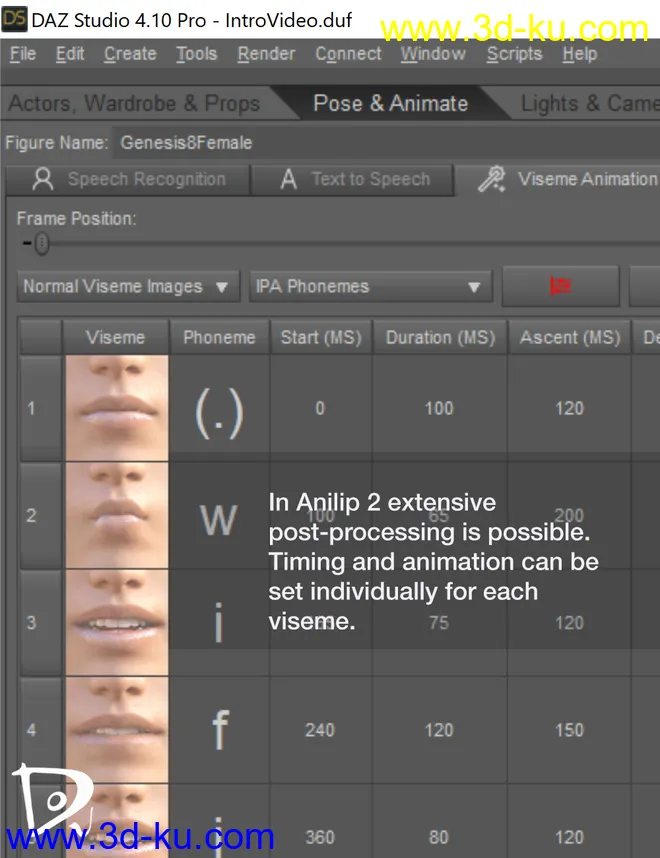The image size is (660, 858).
Task: Open the Tools menu
Action: click(x=196, y=54)
